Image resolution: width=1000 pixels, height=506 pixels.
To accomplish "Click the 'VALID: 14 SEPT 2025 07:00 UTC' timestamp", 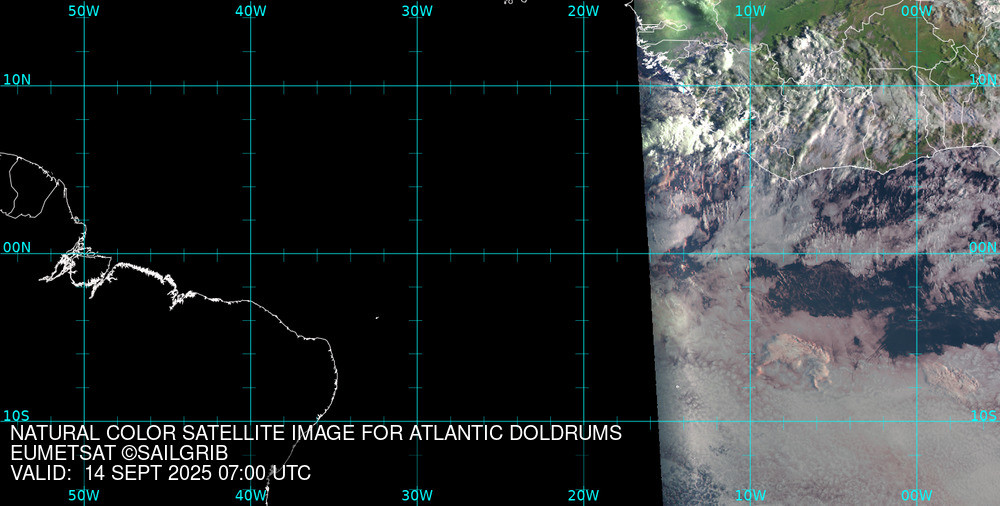I will [x=161, y=473].
